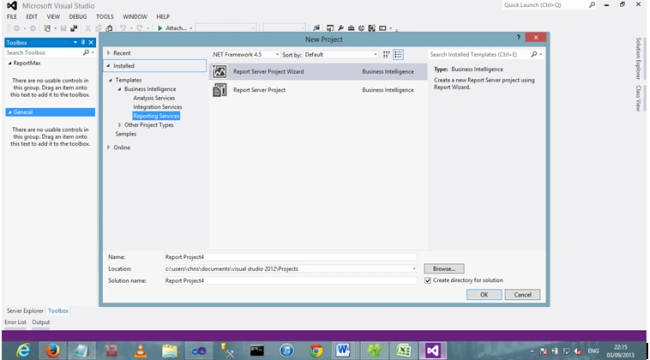Screen dimensions: 650x360
Task: Click the Solution name input field
Action: coord(290,281)
